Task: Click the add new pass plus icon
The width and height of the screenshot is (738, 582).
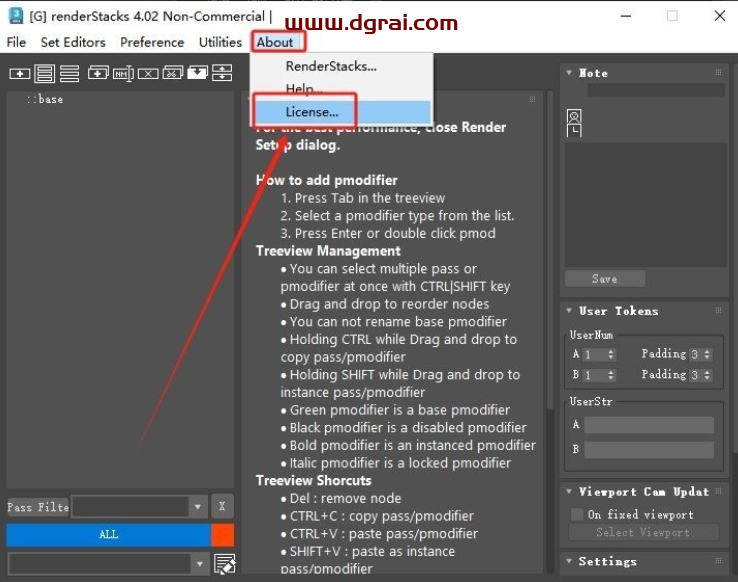Action: click(19, 74)
